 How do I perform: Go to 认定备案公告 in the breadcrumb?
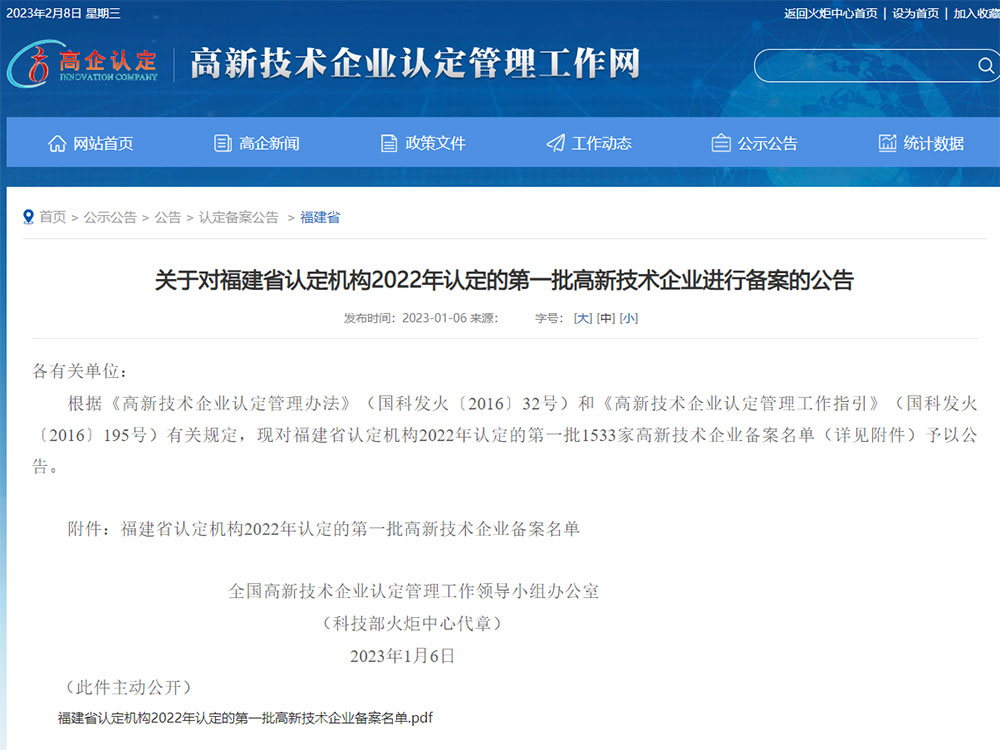coord(238,217)
